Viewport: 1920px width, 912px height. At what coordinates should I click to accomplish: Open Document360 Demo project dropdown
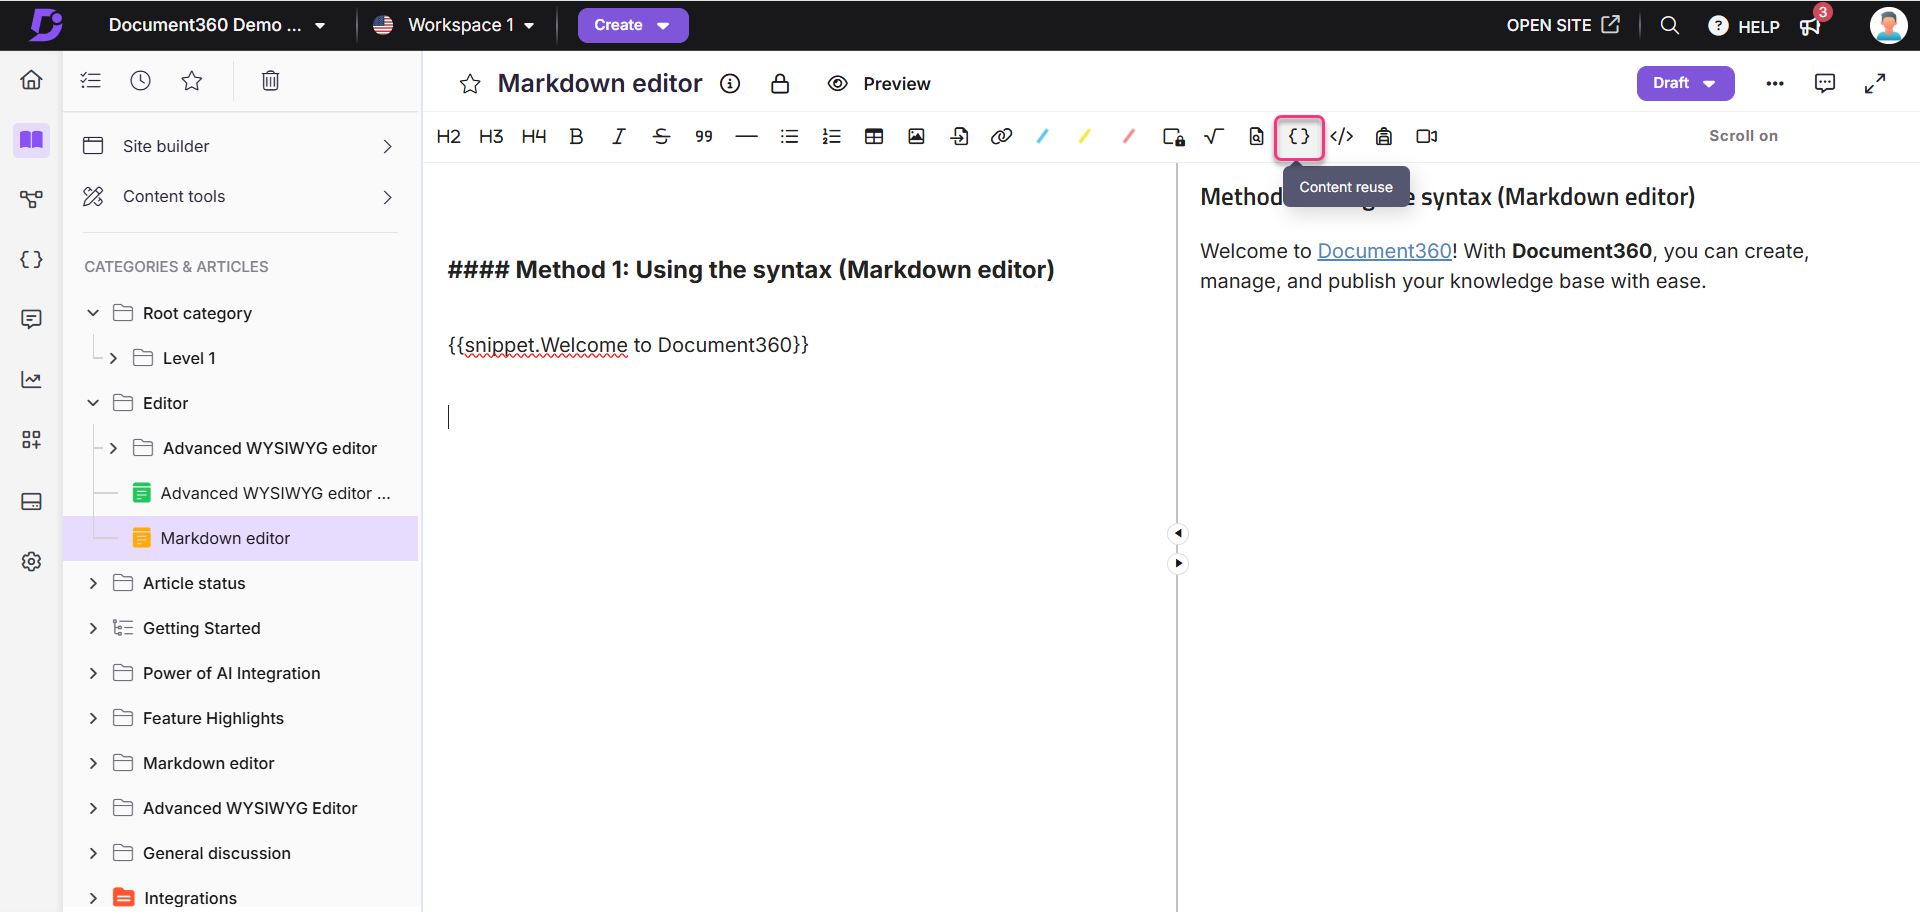click(x=216, y=25)
